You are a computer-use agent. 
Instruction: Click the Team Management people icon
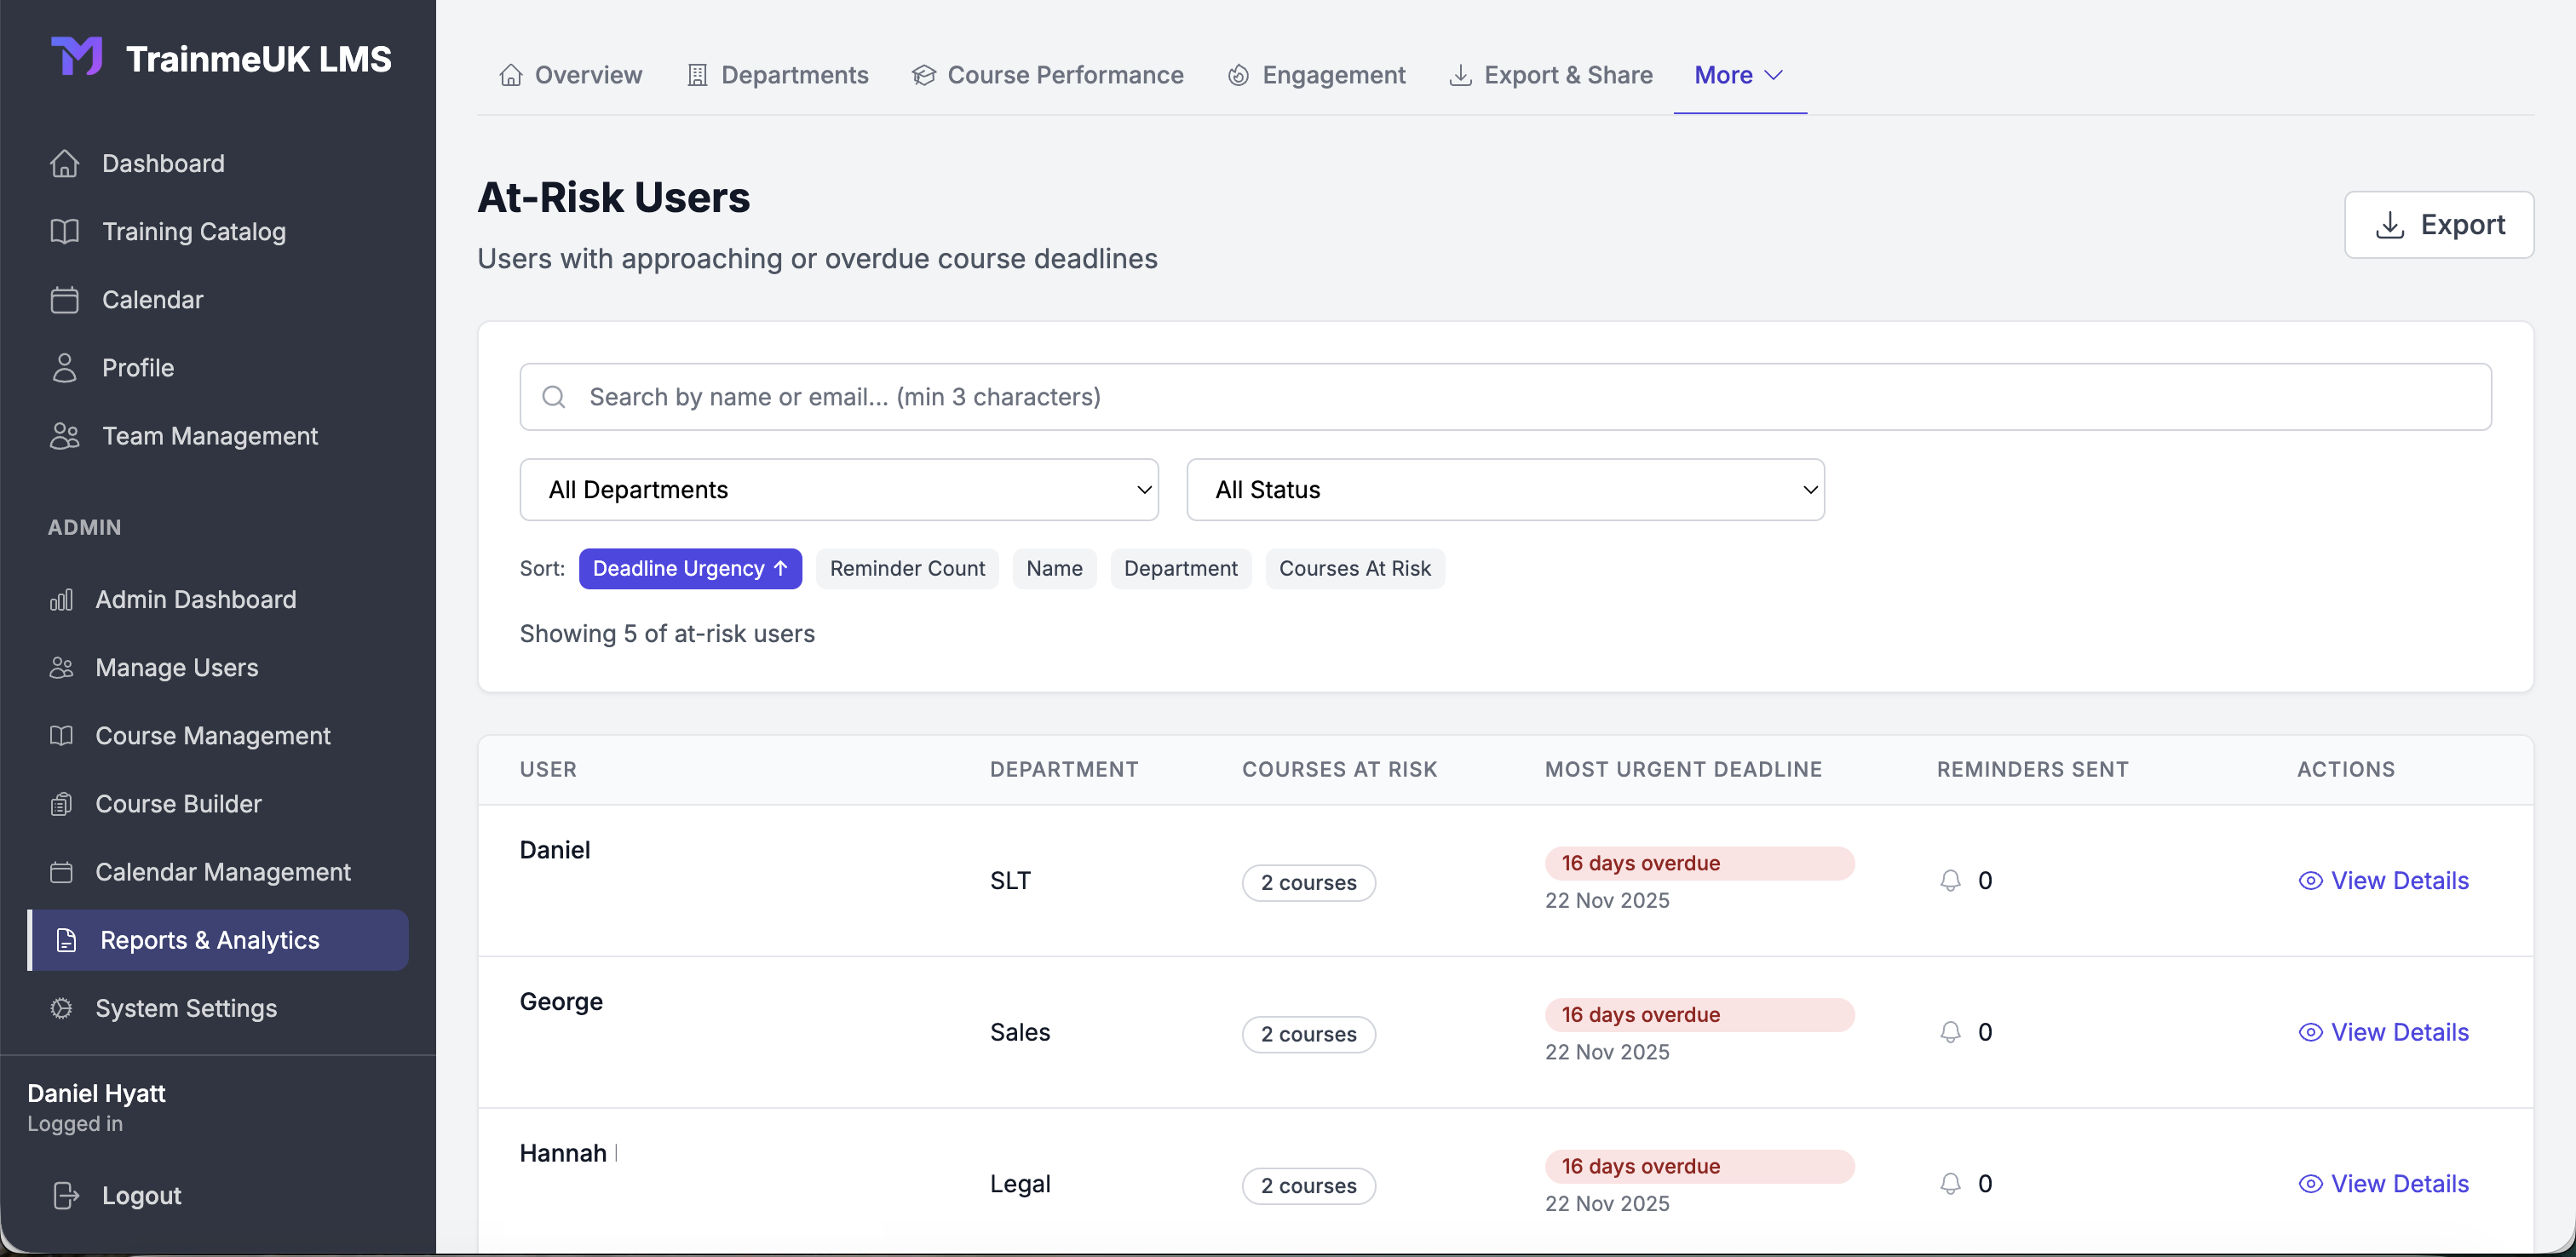64,435
